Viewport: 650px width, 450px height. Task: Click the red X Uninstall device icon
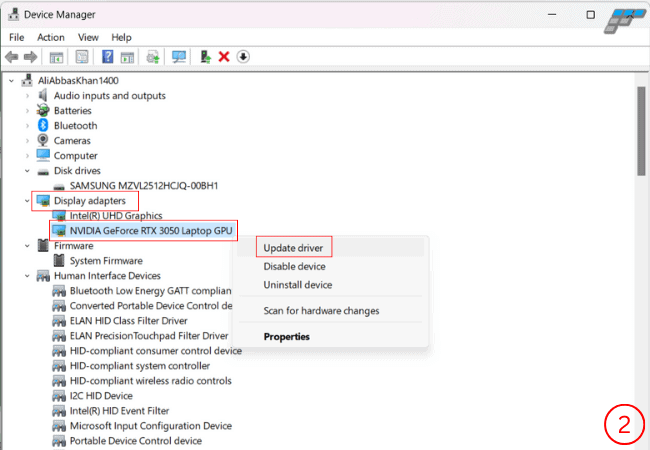coord(224,56)
